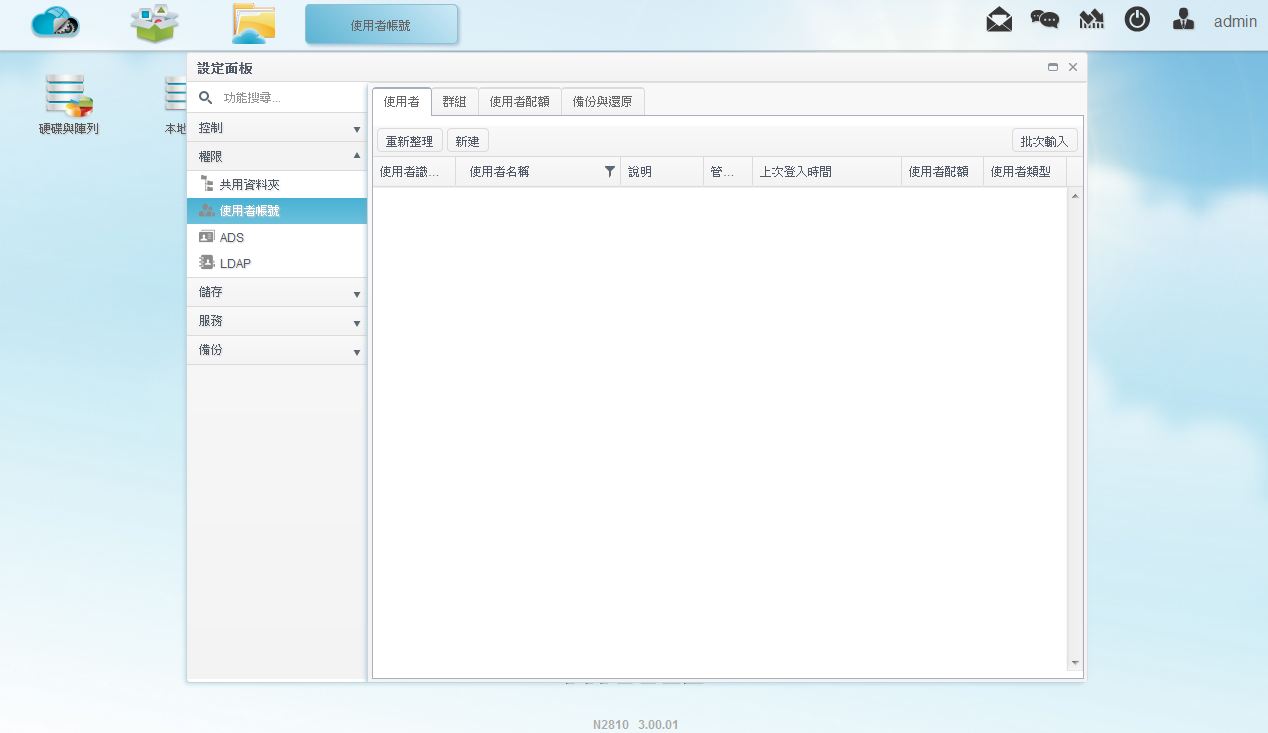Open the mail notifications envelope icon
Screen dimensions: 1268x733
tap(999, 20)
